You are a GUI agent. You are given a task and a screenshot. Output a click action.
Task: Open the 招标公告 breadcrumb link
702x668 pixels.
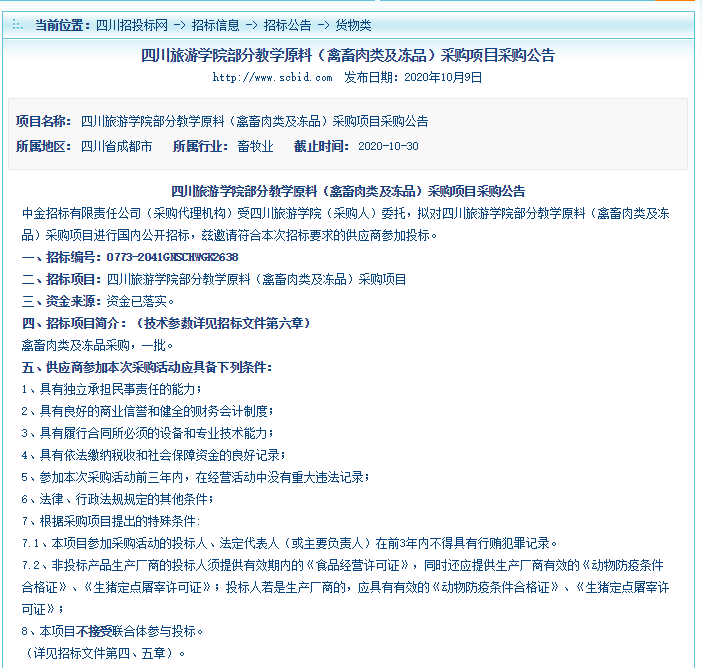pyautogui.click(x=287, y=26)
